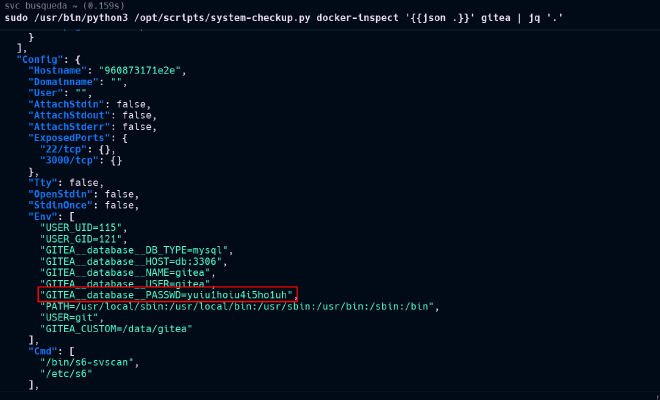Select the "3000/tcp" port entry
Screen dimensions: 660x400
pyautogui.click(x=81, y=160)
